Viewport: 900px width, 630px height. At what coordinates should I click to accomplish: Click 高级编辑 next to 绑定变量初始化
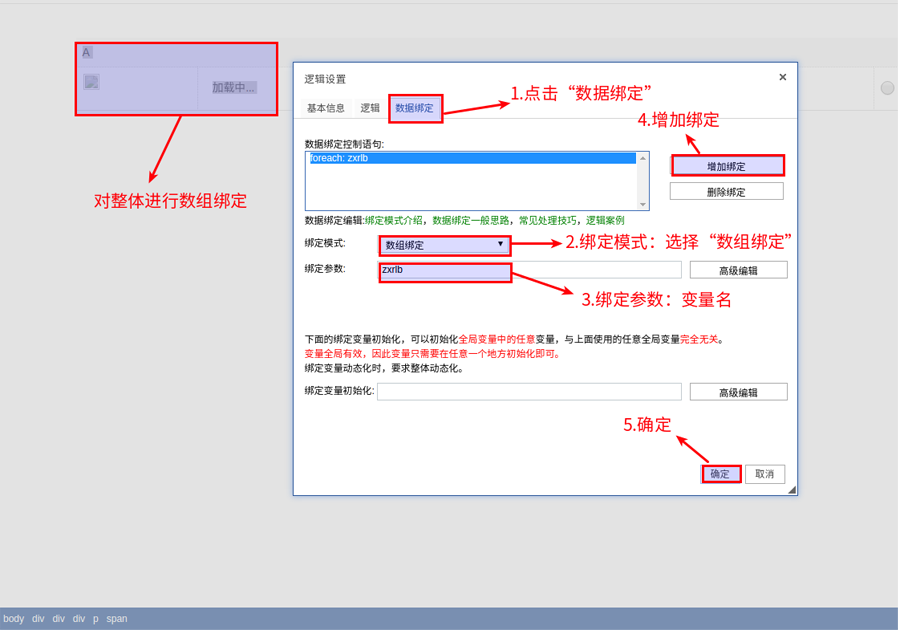(x=738, y=392)
